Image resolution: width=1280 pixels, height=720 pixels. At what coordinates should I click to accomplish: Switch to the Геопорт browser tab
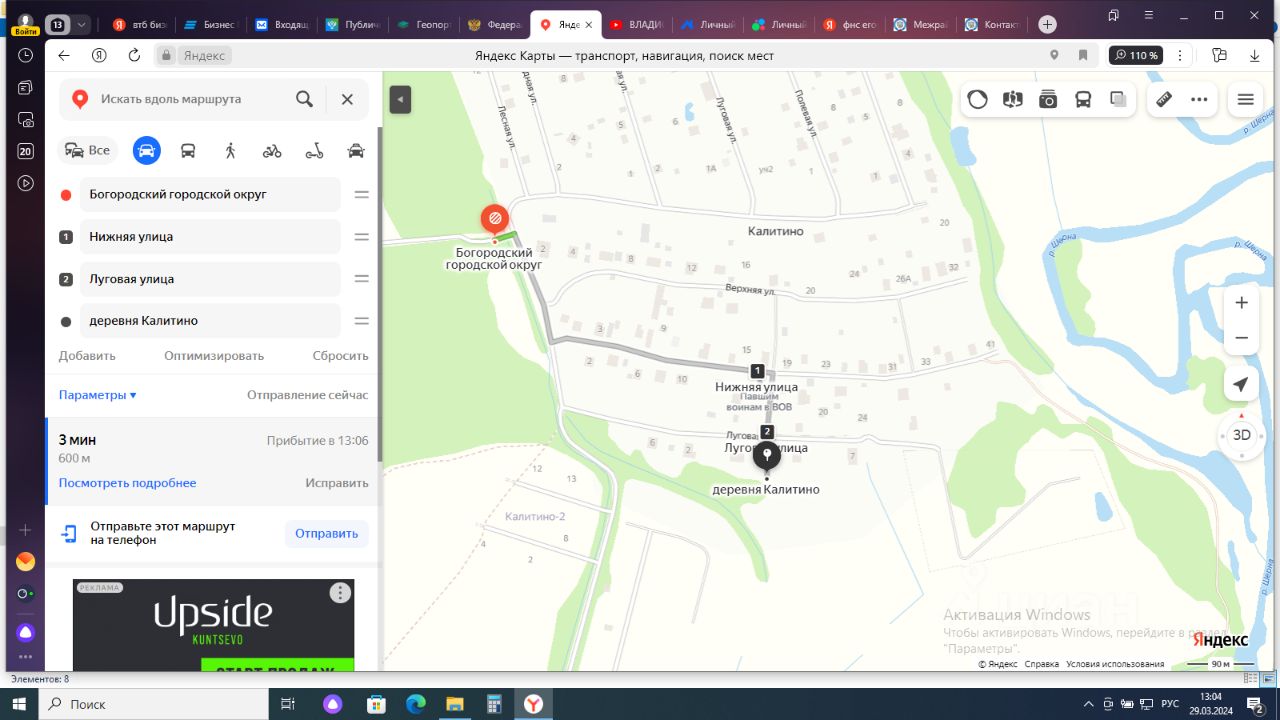pyautogui.click(x=424, y=24)
